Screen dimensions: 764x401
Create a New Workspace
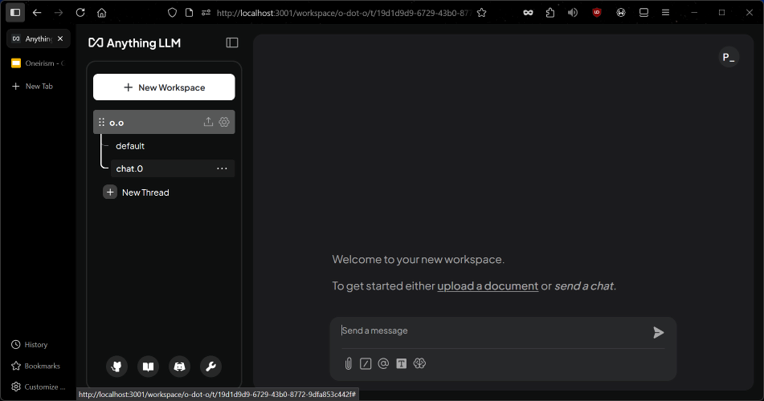point(164,87)
